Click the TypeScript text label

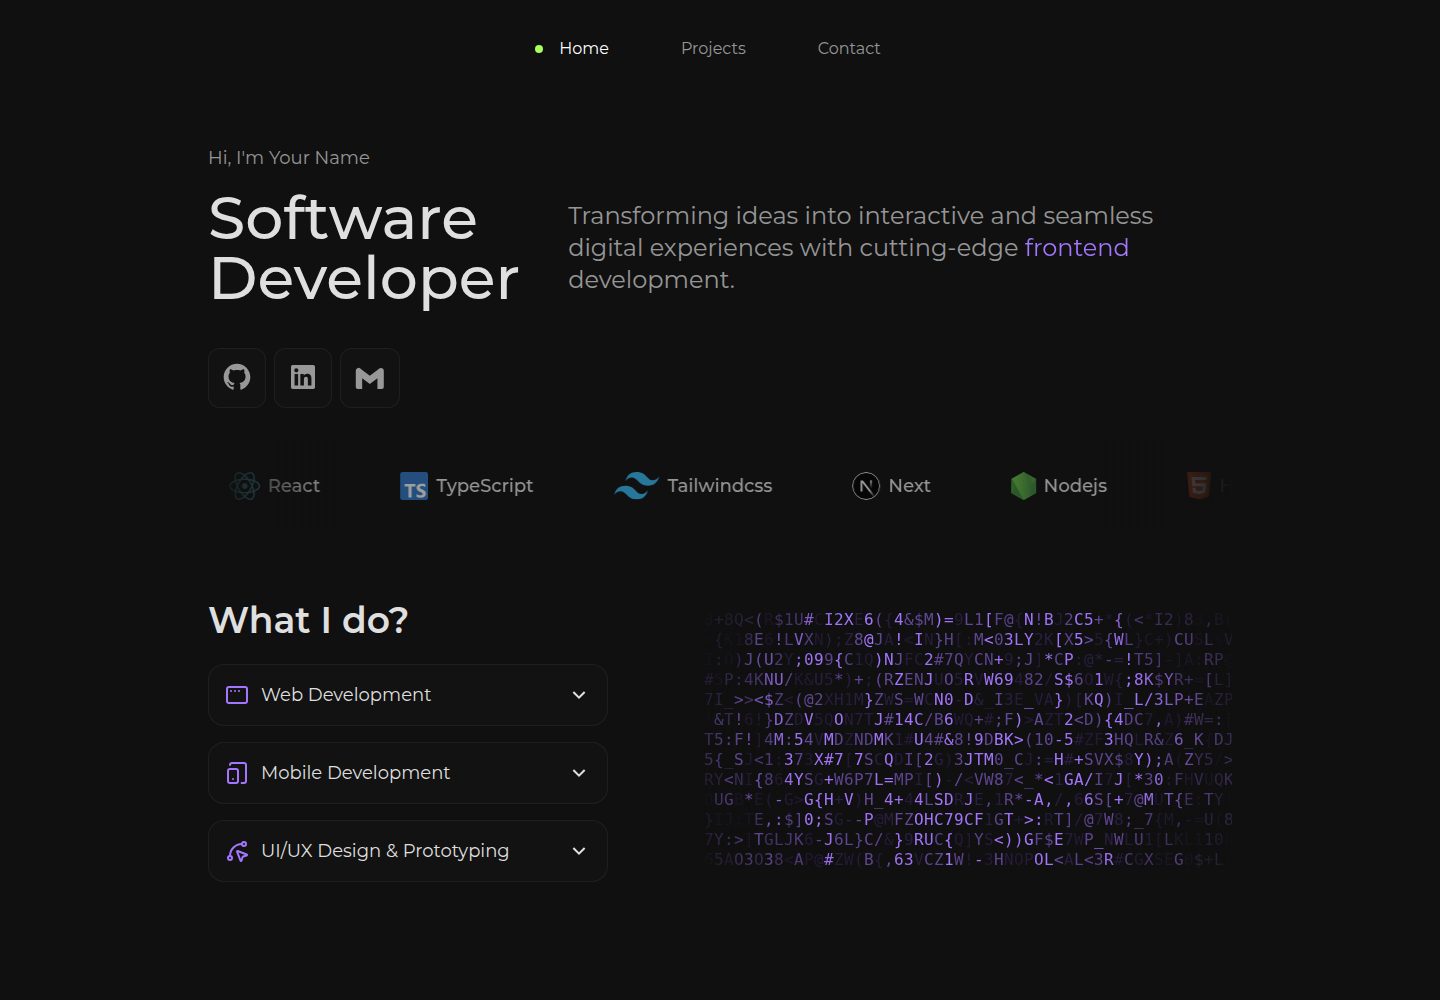484,486
